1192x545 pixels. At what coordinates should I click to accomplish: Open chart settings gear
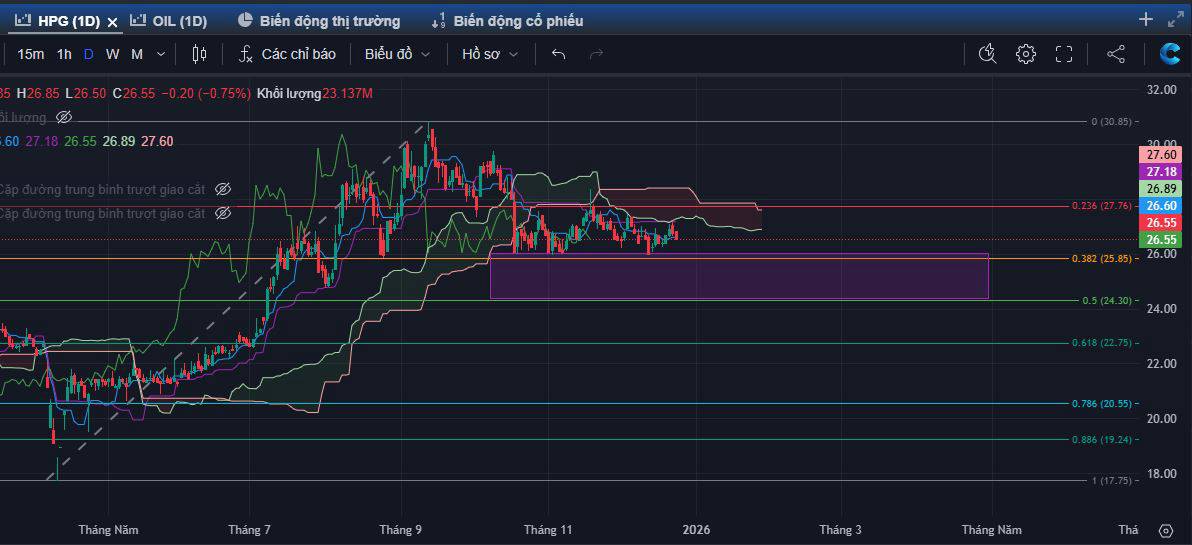1026,54
